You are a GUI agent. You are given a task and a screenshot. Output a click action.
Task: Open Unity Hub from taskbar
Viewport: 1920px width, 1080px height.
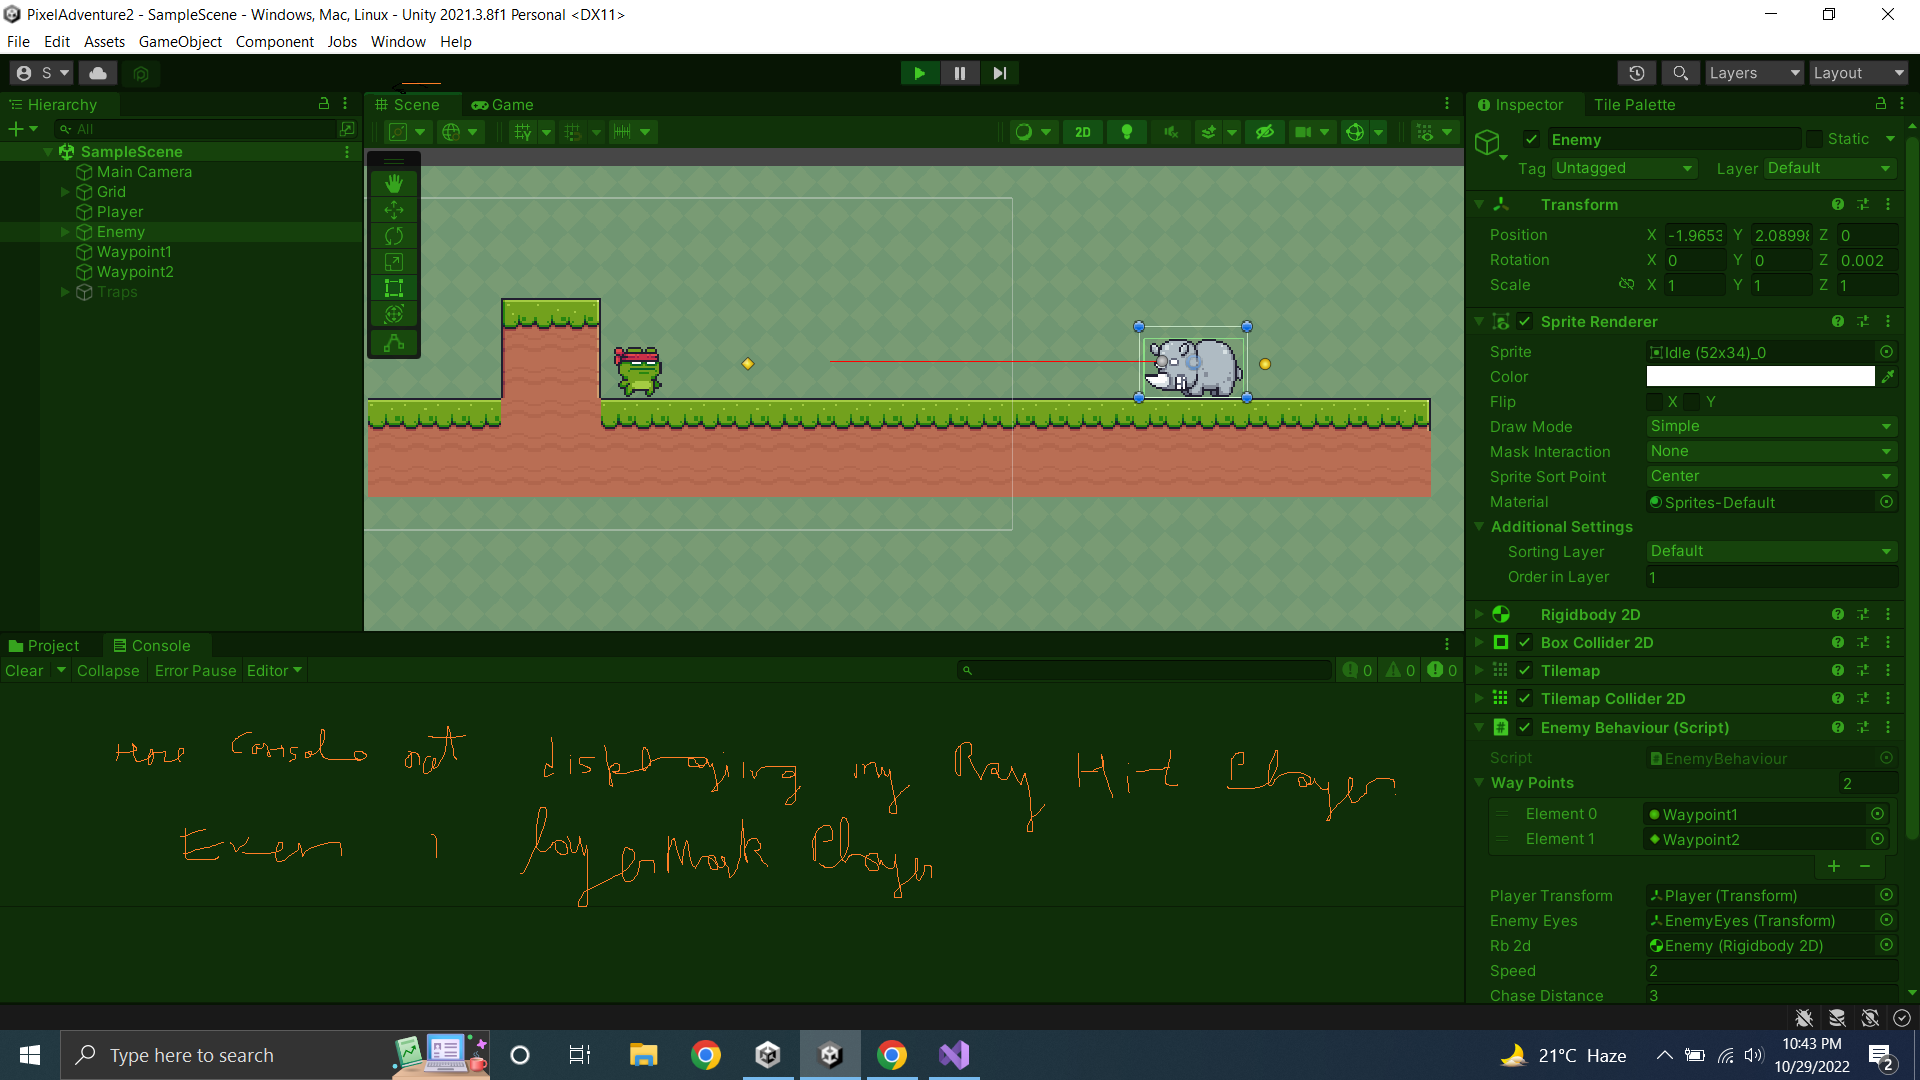(x=768, y=1055)
